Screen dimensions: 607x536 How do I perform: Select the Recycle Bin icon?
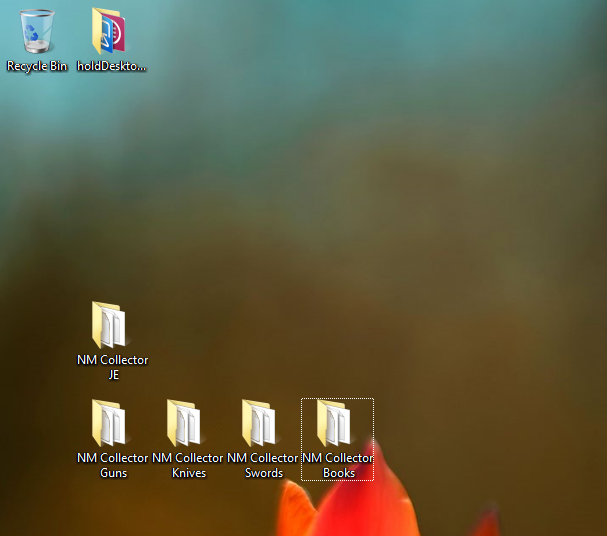tap(37, 31)
